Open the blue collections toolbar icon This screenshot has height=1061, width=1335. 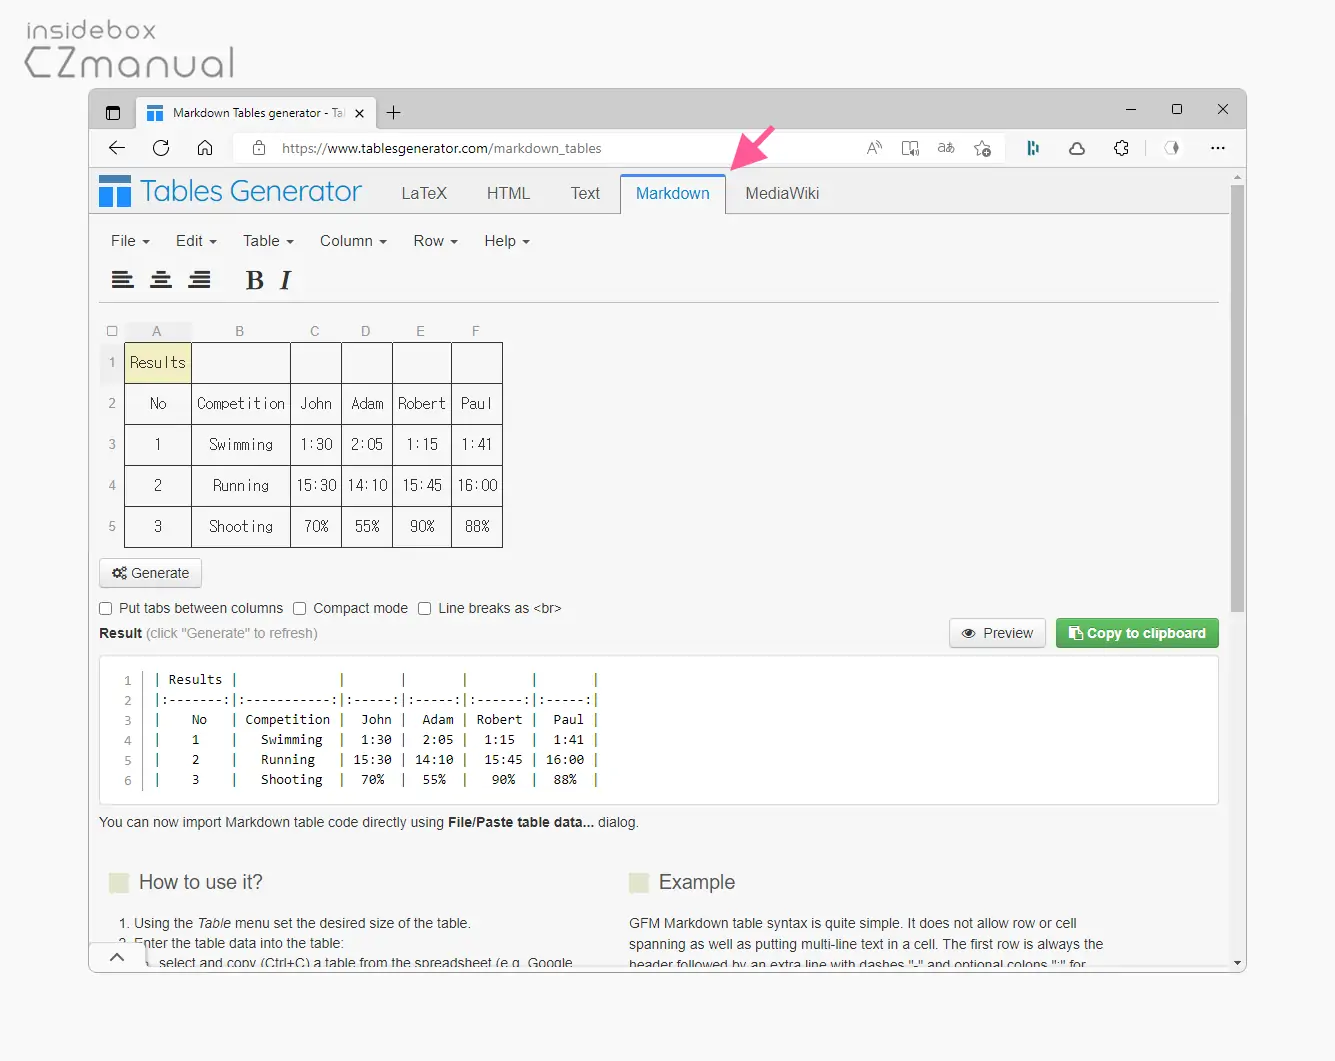point(1033,148)
